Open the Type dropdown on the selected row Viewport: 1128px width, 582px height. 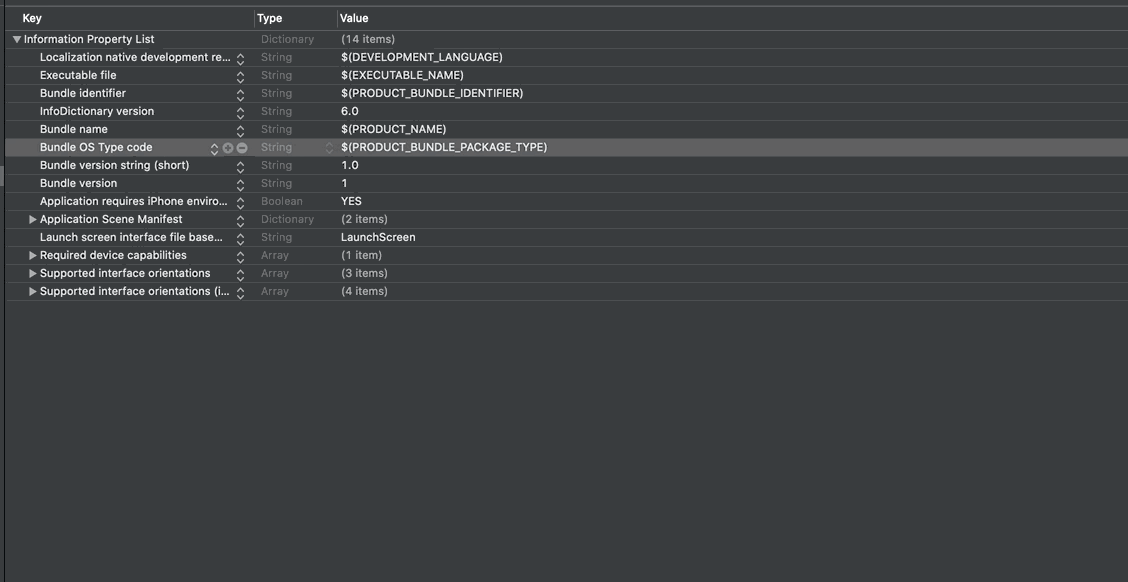(329, 147)
